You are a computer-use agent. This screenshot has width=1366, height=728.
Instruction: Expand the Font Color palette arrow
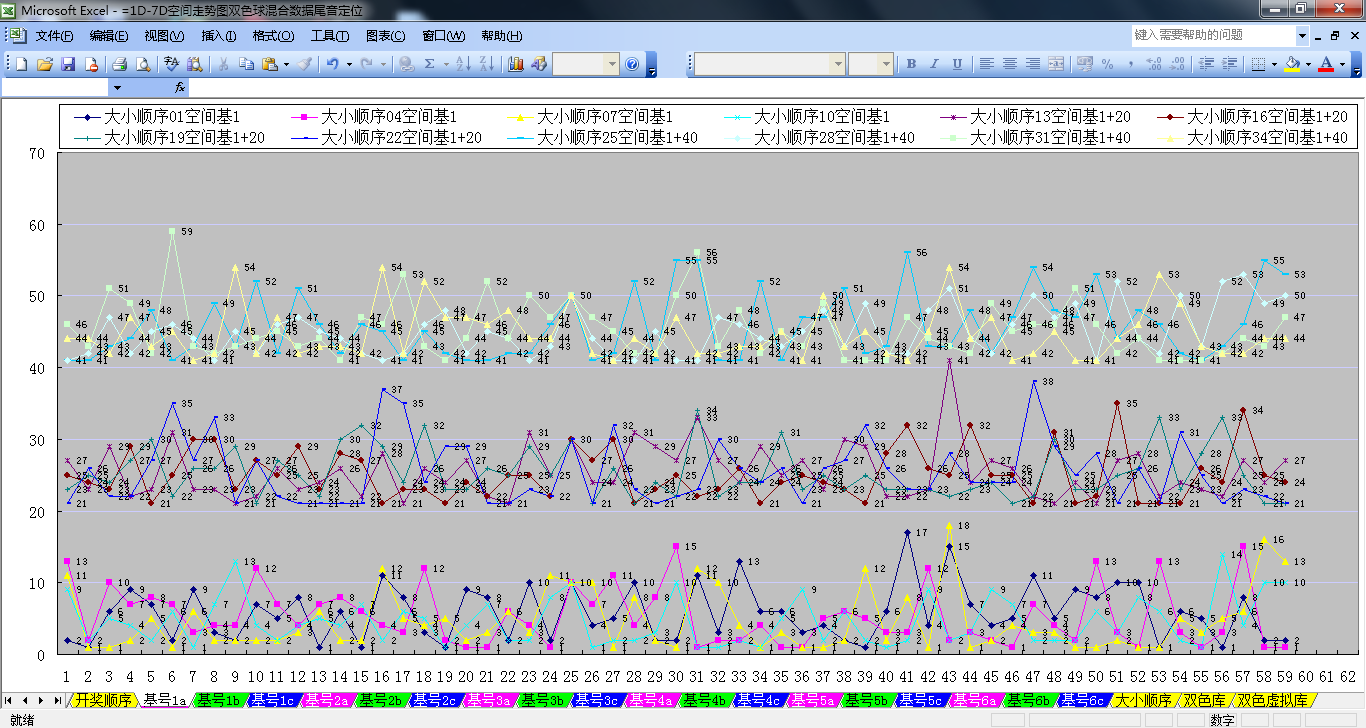pyautogui.click(x=1342, y=64)
